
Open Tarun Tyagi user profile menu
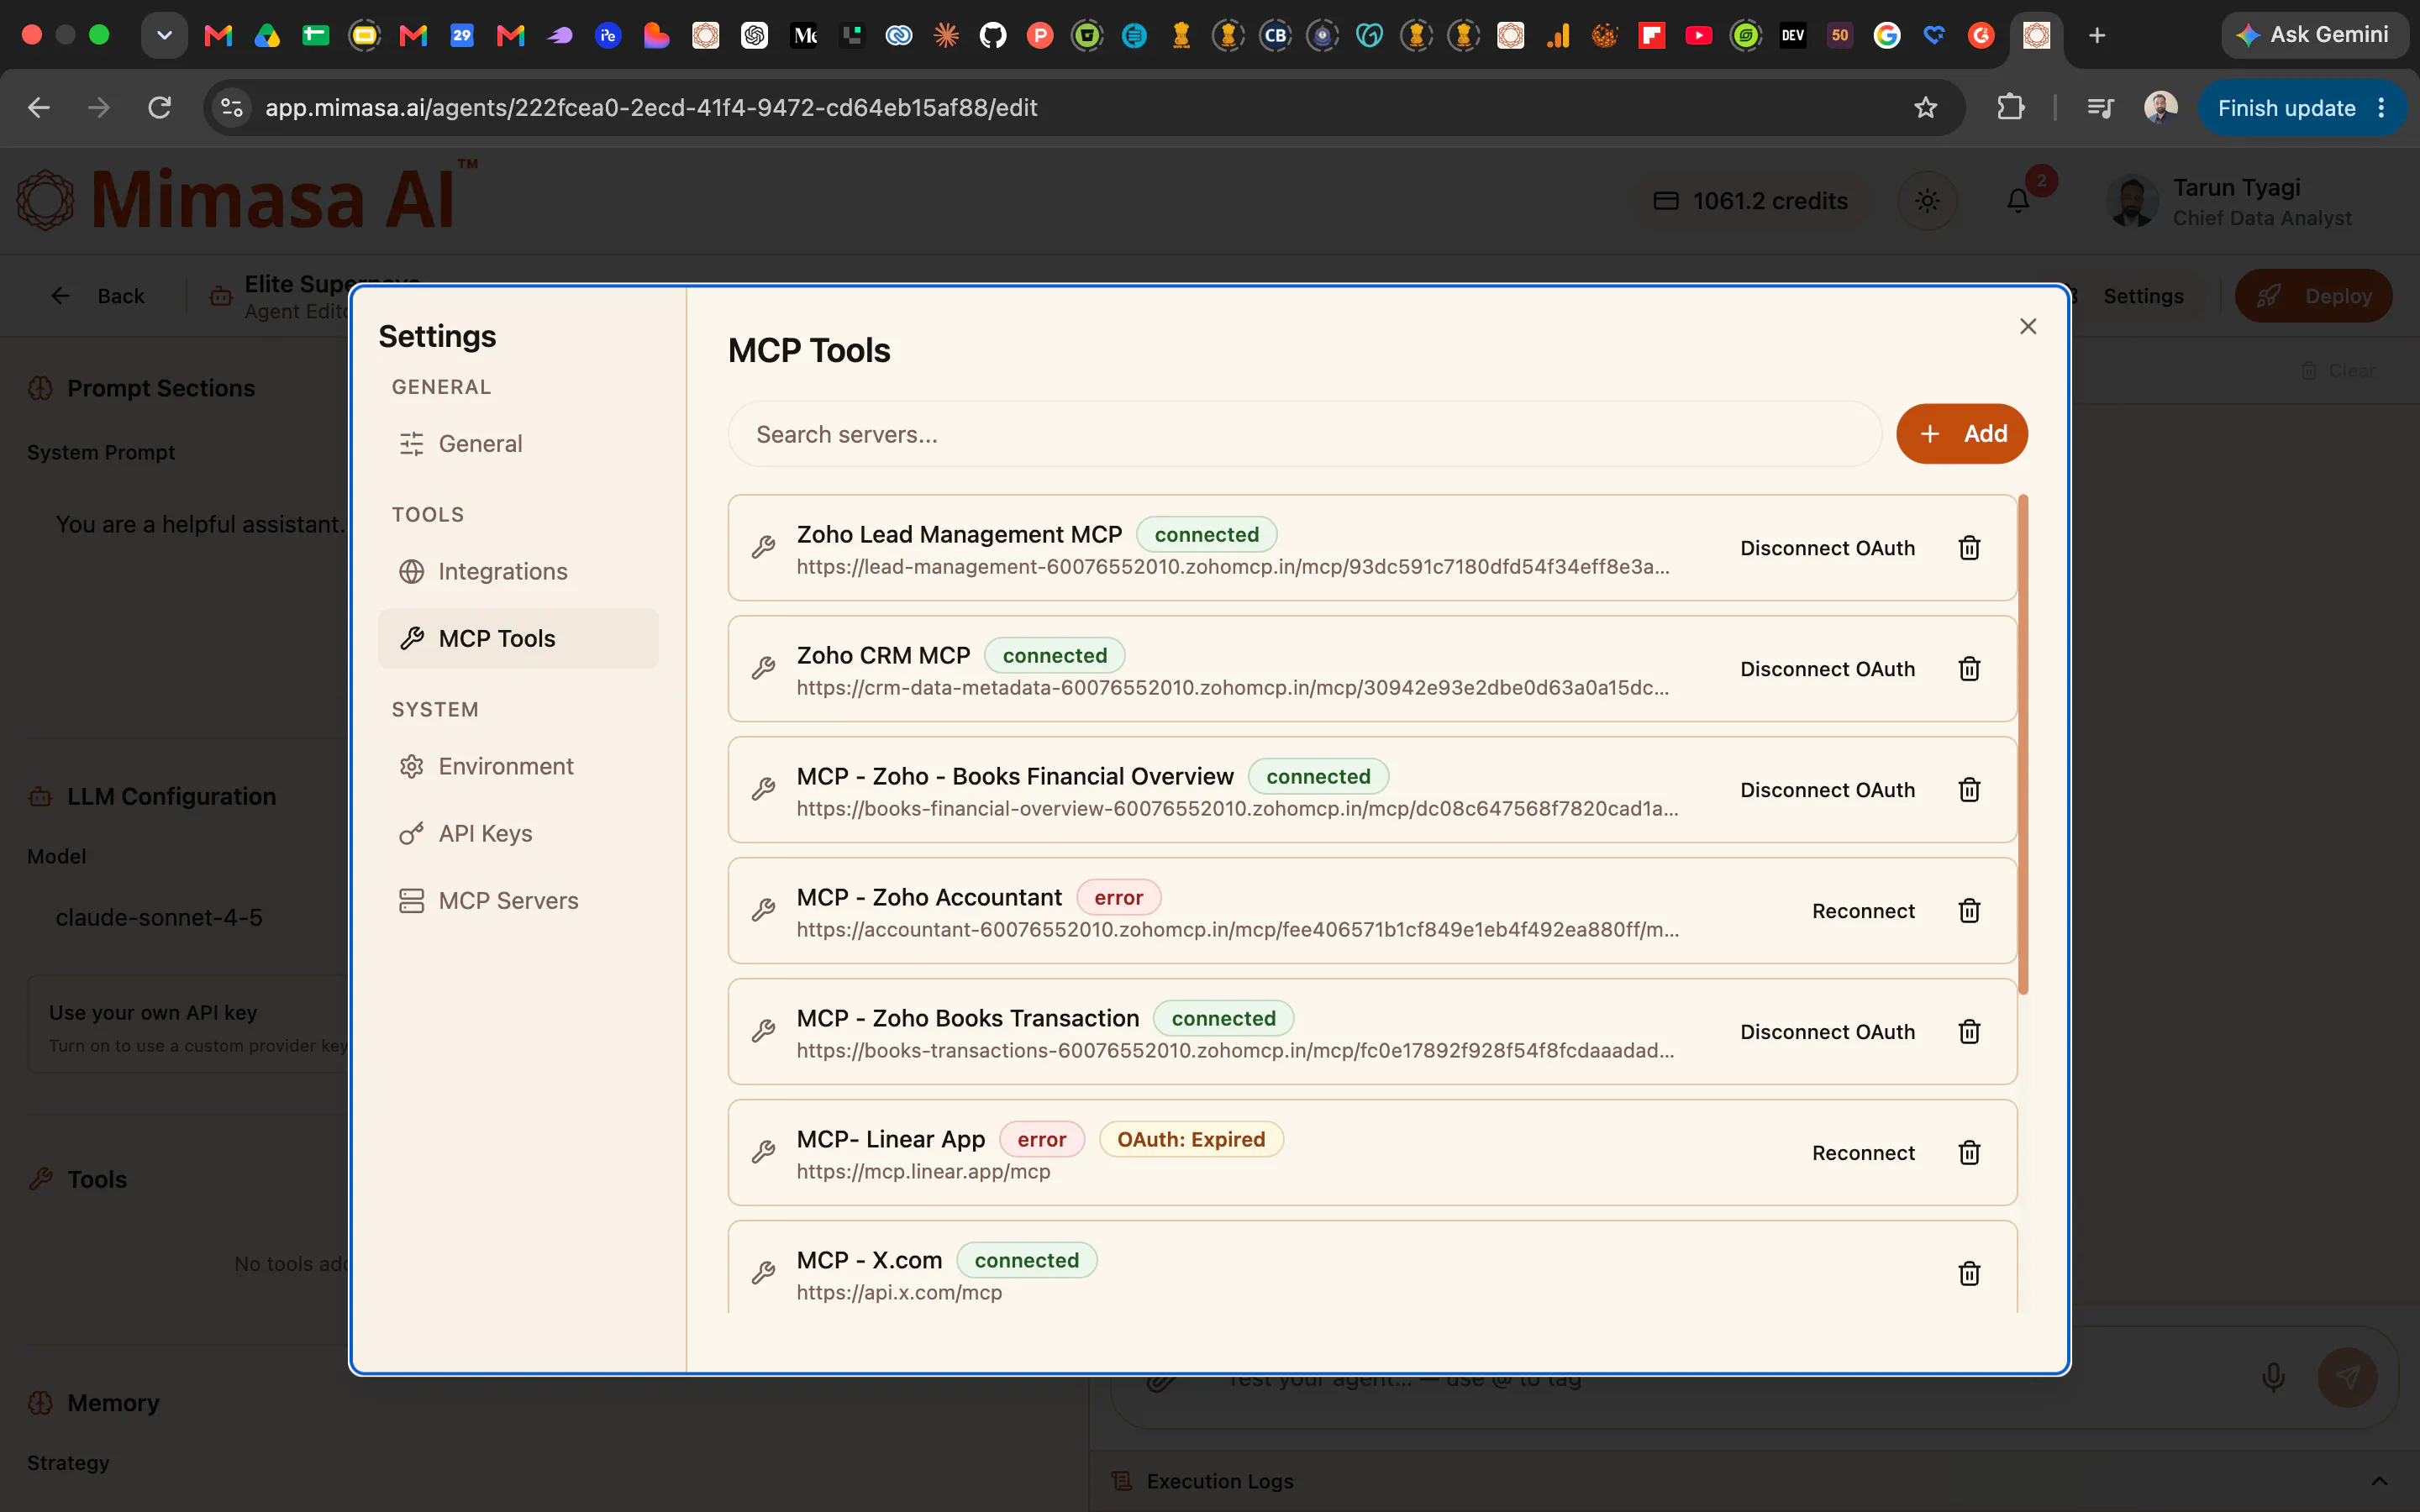click(x=2231, y=202)
